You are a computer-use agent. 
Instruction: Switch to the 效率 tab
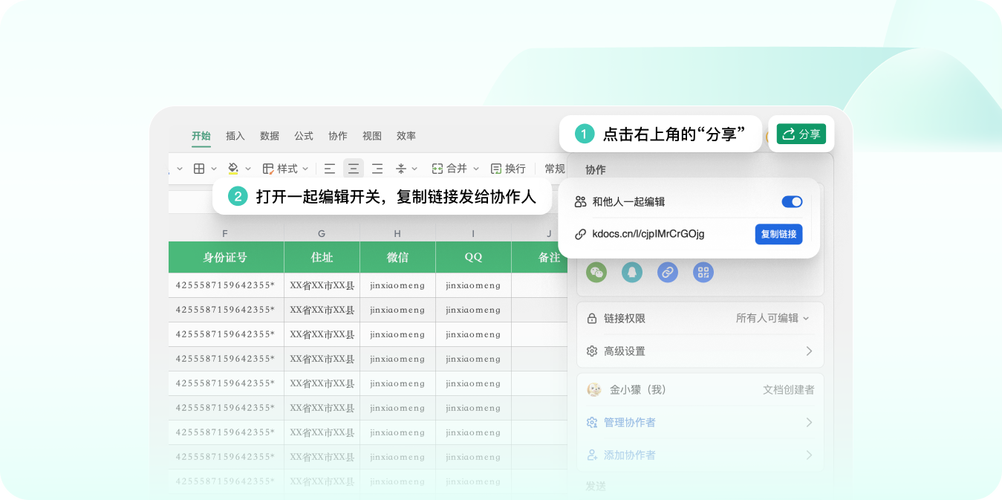(406, 136)
